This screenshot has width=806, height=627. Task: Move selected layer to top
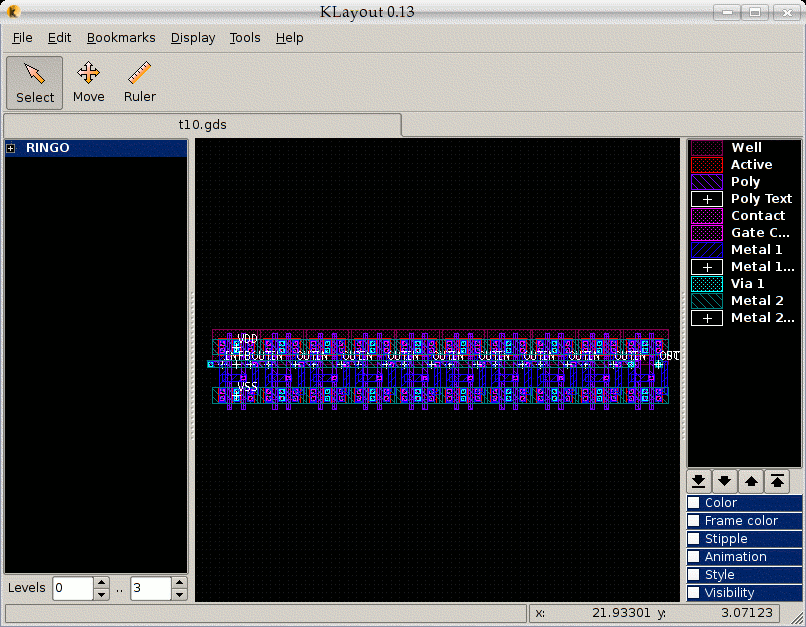coord(778,481)
